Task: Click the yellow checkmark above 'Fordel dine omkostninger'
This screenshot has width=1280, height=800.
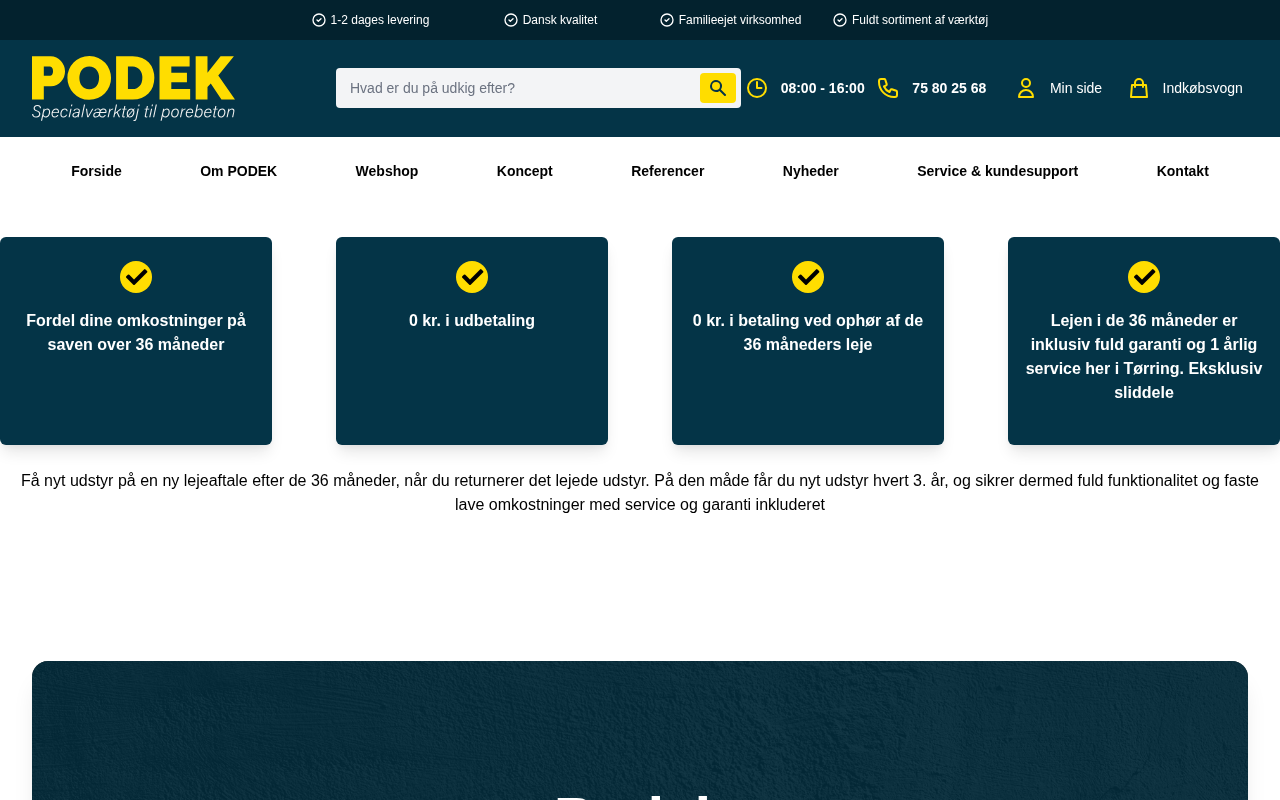Action: coord(136,277)
